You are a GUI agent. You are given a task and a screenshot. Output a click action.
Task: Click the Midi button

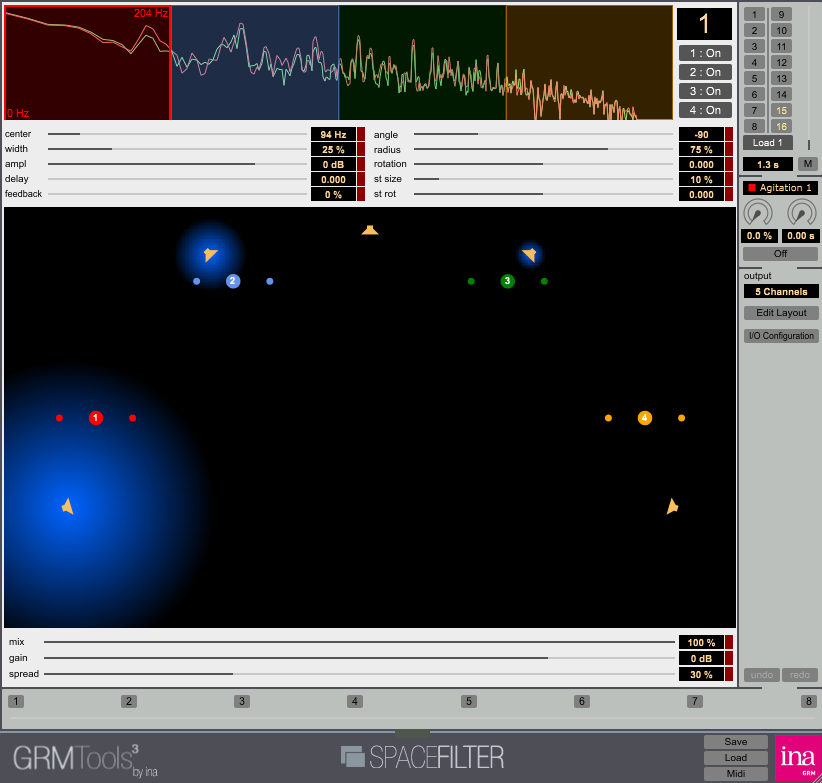click(736, 774)
